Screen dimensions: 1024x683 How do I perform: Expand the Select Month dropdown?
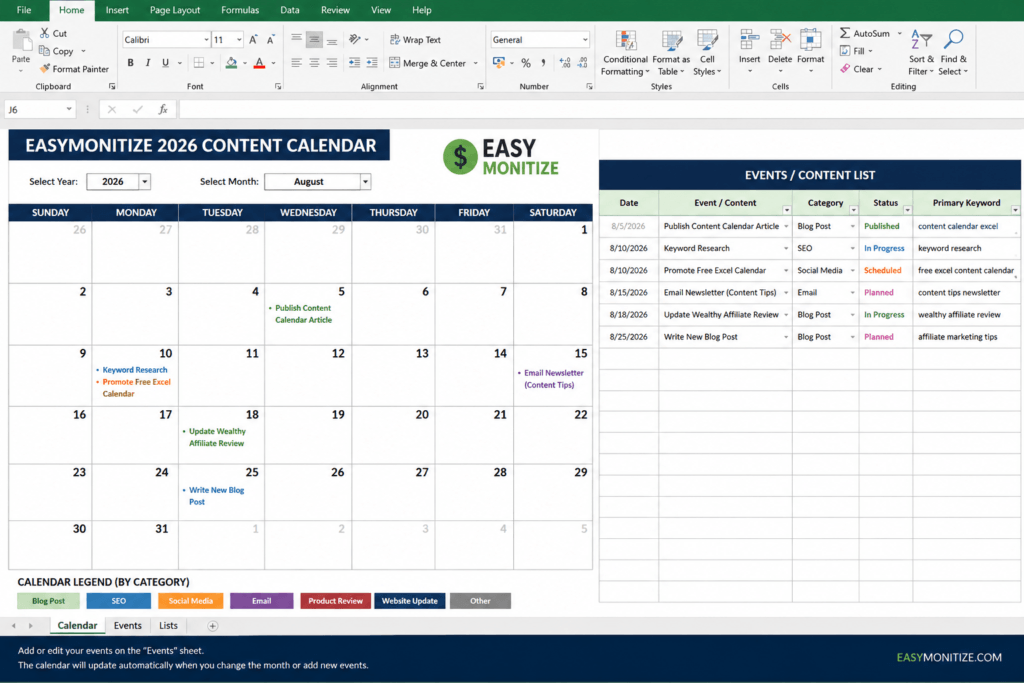(x=366, y=182)
